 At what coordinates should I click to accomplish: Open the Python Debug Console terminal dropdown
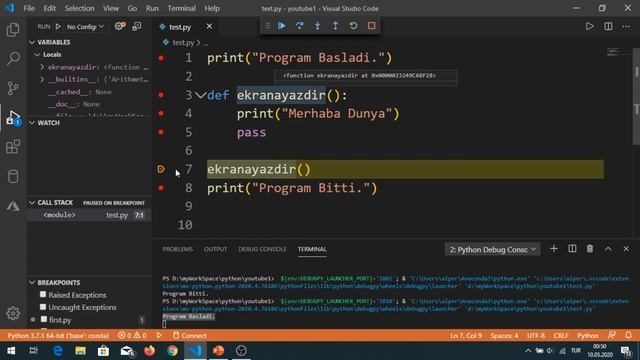pyautogui.click(x=493, y=249)
